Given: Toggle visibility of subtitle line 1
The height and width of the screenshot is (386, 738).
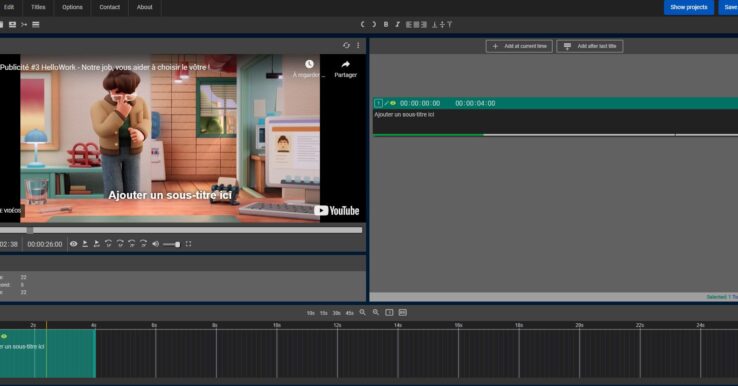Looking at the screenshot, I should tap(393, 103).
